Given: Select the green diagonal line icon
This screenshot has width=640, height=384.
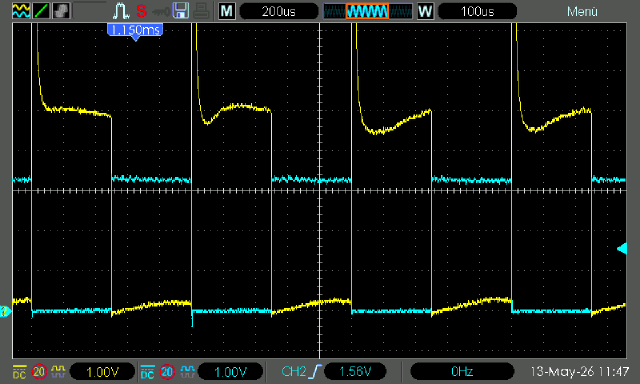Looking at the screenshot, I should click(41, 11).
